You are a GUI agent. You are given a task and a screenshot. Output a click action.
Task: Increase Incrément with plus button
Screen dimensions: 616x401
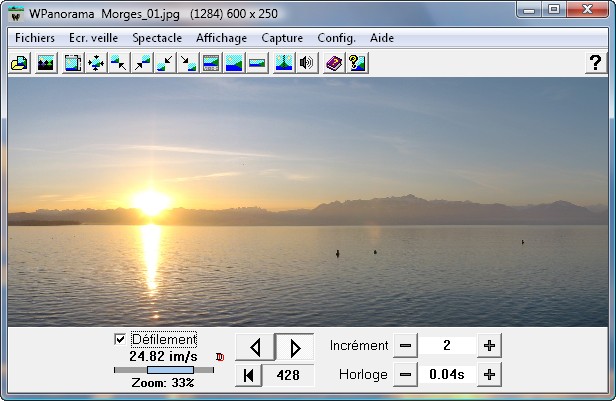click(489, 346)
